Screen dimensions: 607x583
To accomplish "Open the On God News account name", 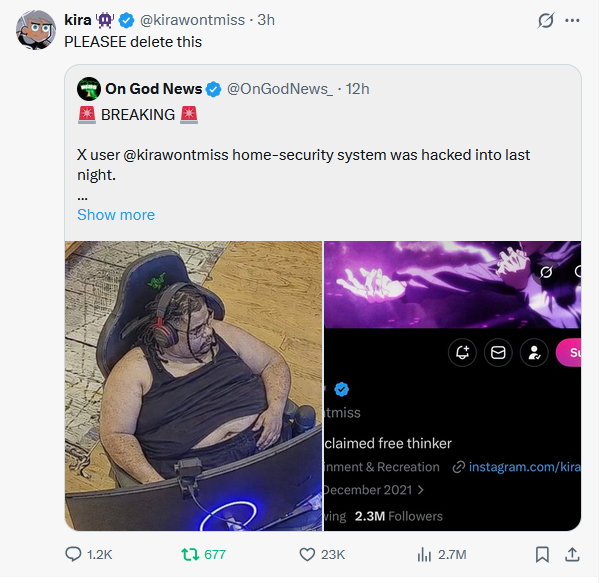I will [153, 89].
